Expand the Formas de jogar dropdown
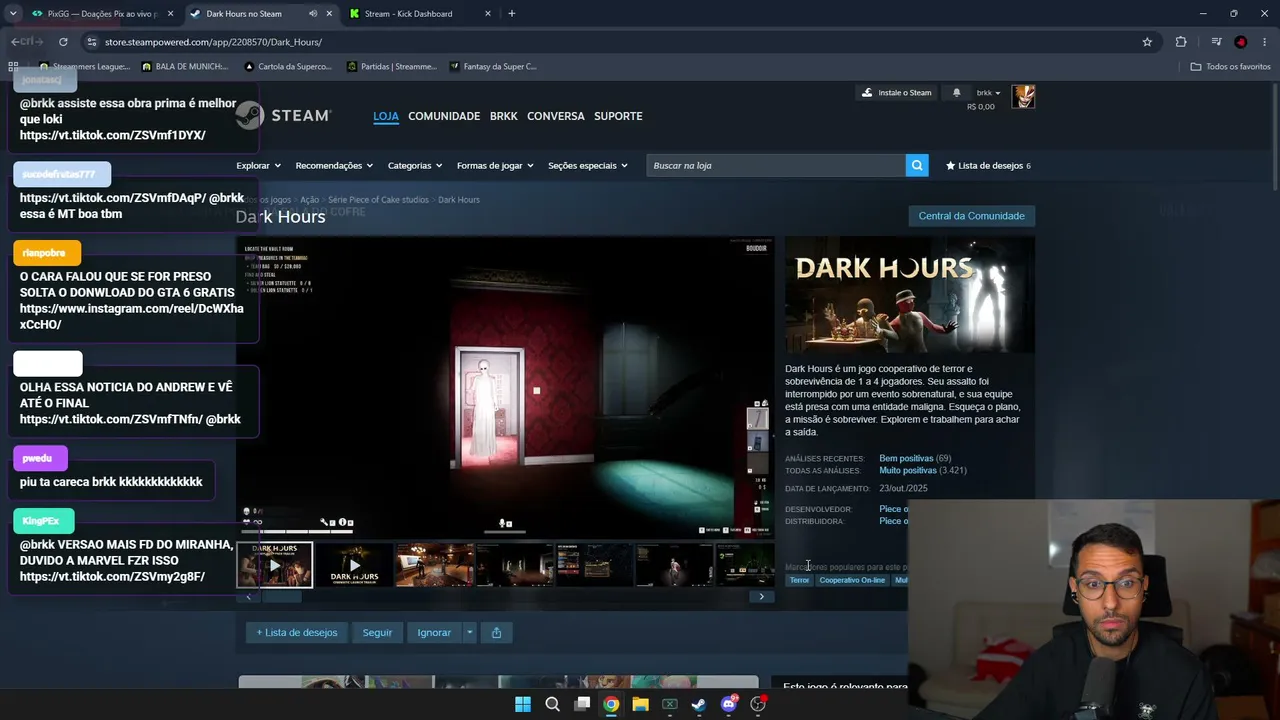 495,165
